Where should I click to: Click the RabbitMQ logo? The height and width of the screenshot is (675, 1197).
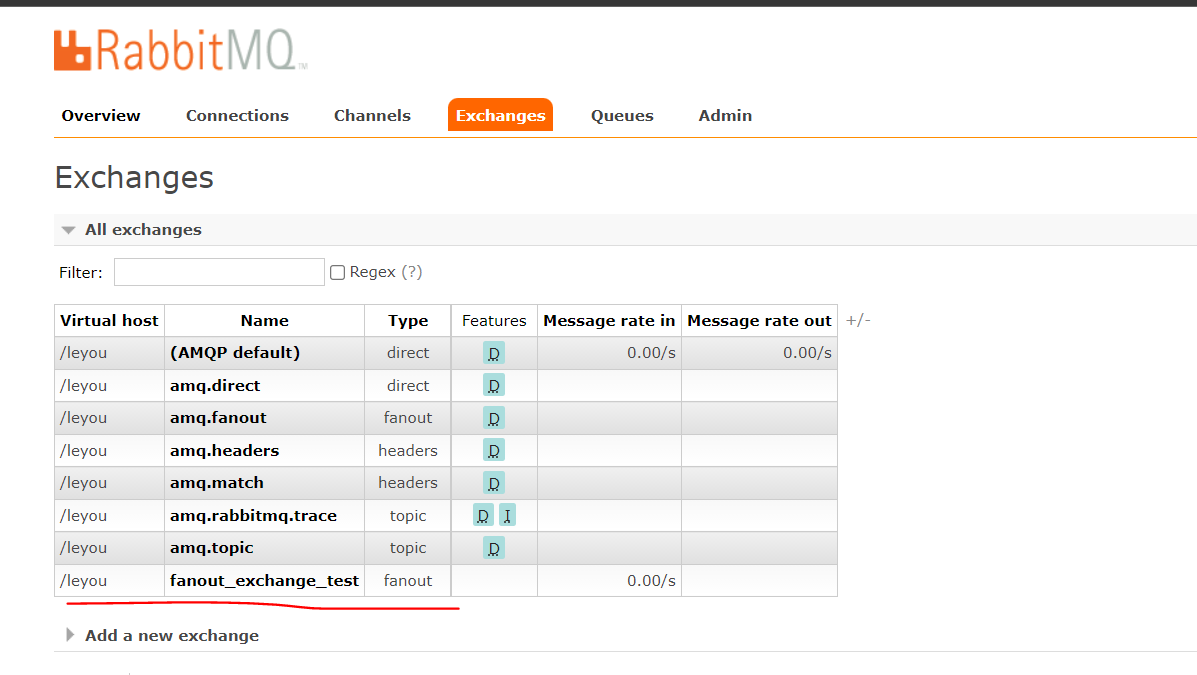(180, 50)
